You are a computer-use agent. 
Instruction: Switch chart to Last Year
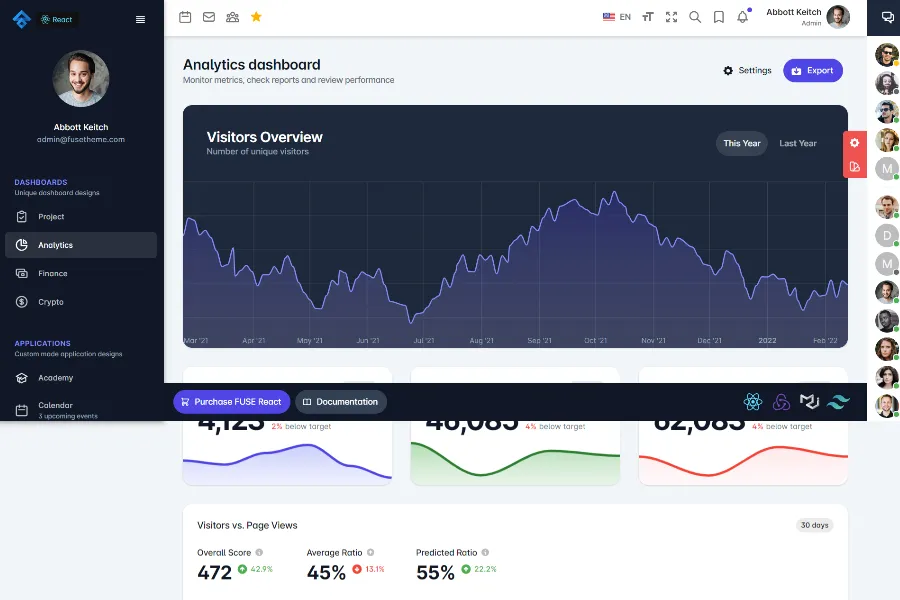coord(798,143)
